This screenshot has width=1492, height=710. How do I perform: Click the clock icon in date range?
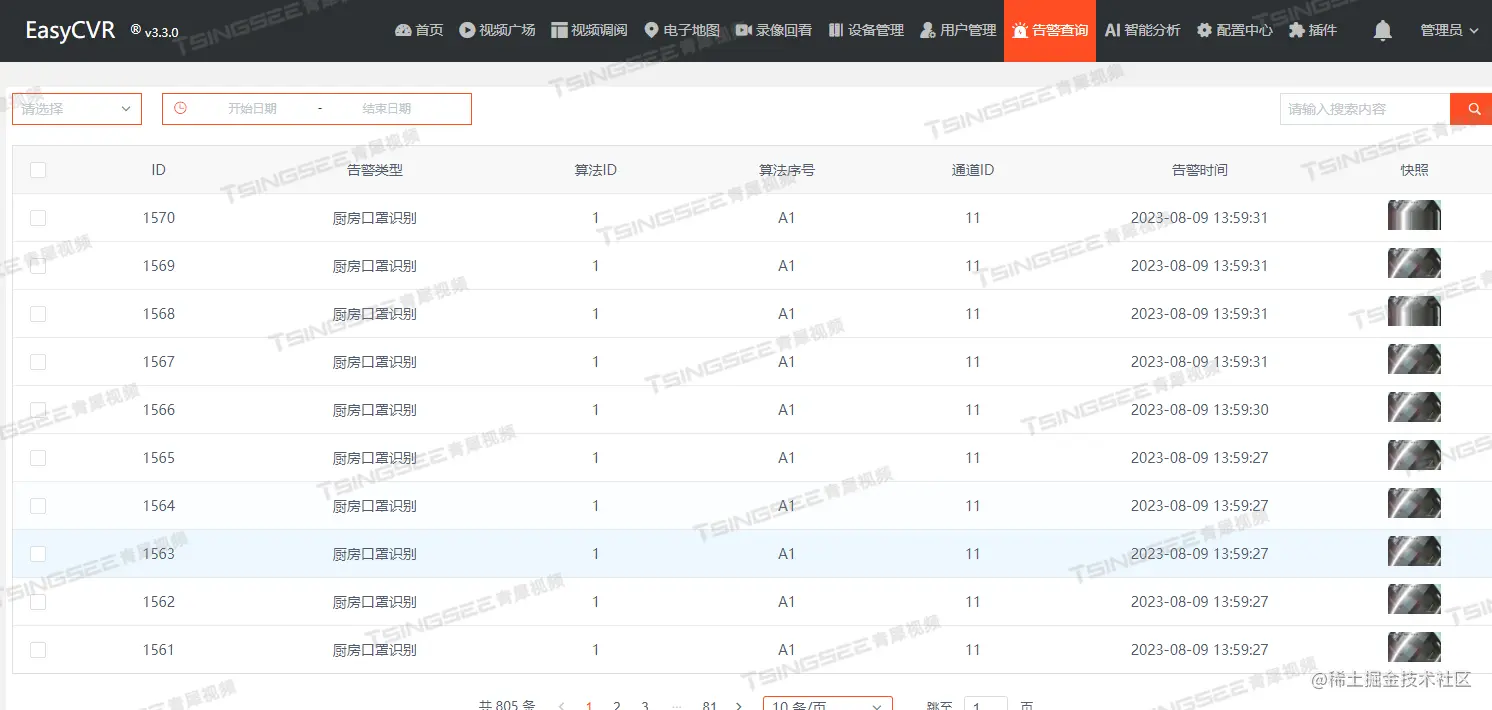[181, 108]
